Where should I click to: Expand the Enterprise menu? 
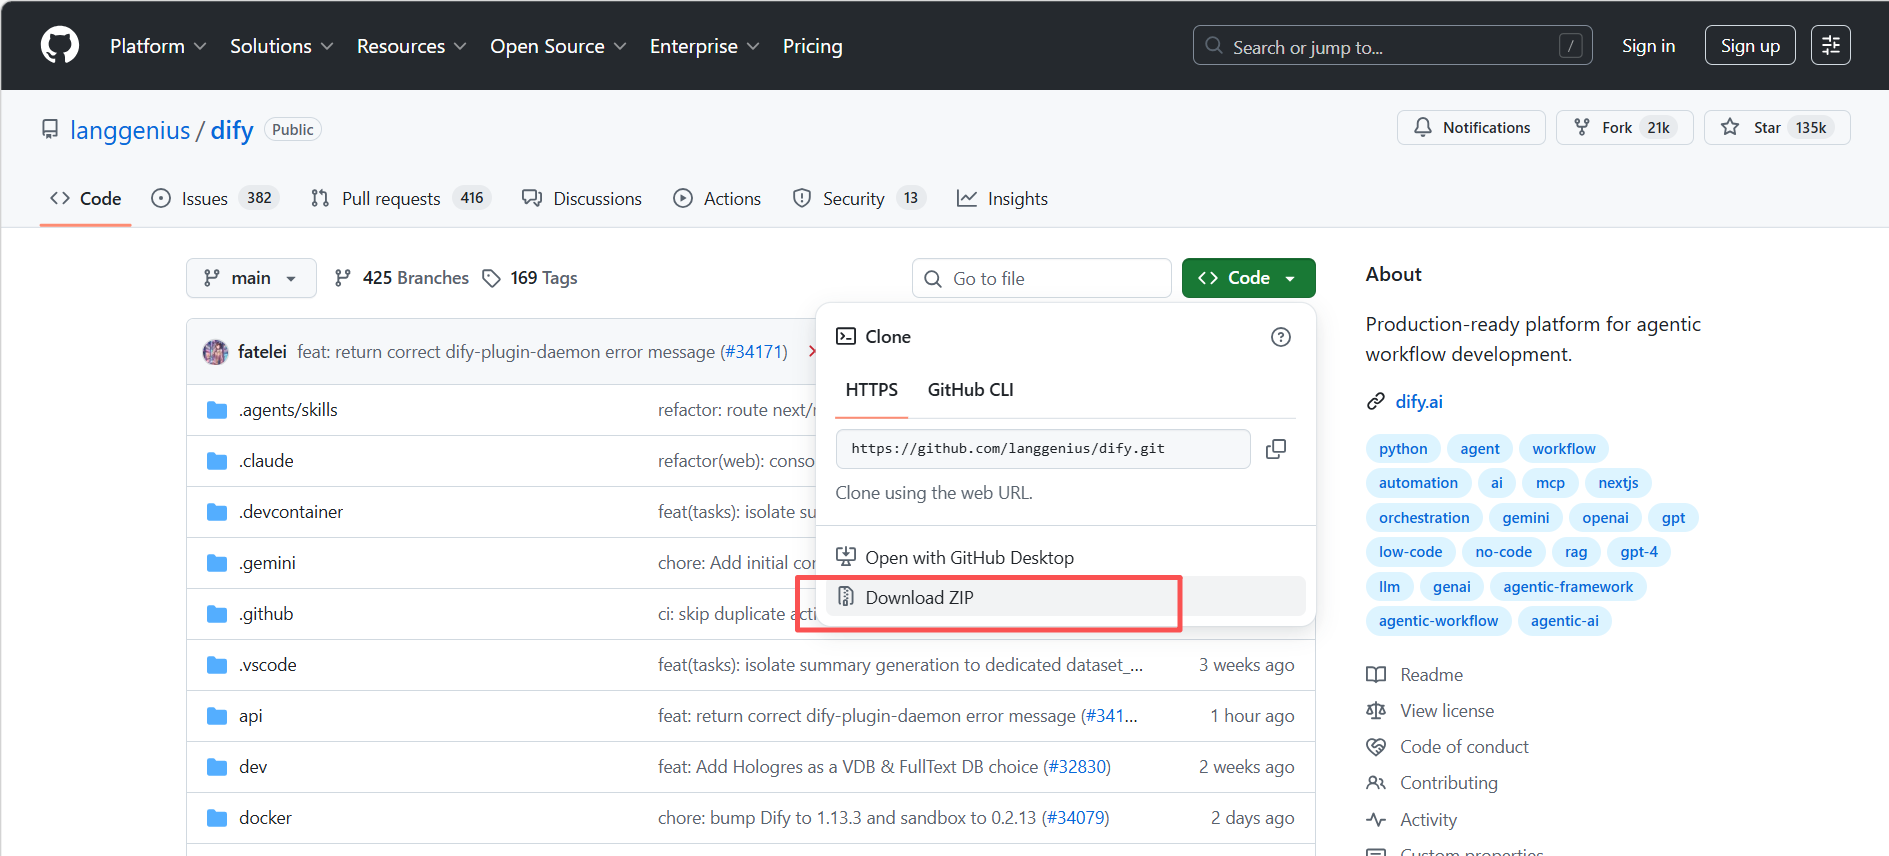click(704, 46)
